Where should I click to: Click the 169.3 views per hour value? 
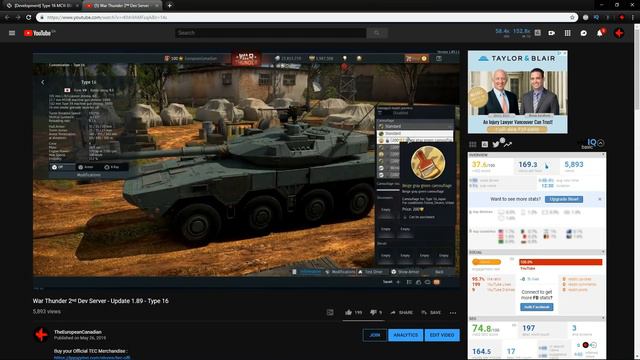click(x=528, y=164)
